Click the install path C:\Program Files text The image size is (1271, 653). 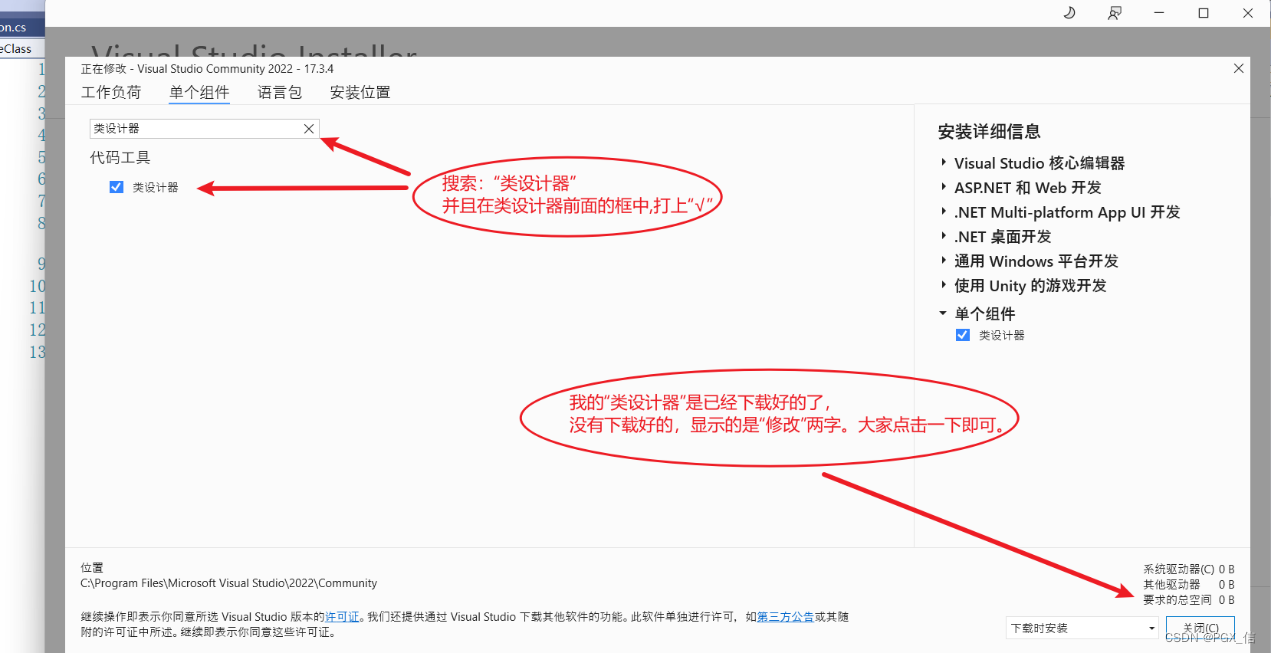[x=229, y=583]
